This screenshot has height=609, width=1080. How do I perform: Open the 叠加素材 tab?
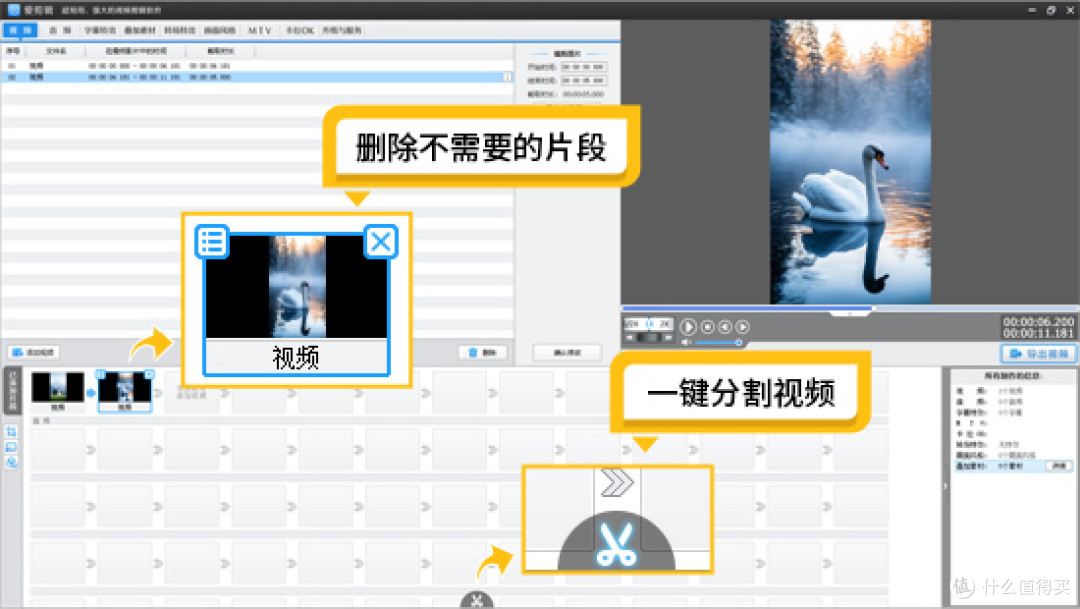tap(140, 30)
